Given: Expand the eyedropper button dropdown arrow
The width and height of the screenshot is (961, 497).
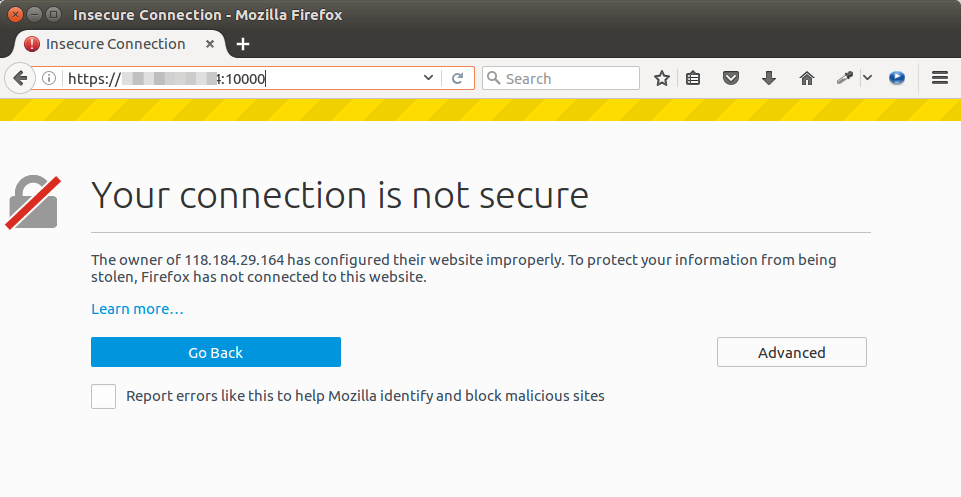Looking at the screenshot, I should (x=867, y=78).
